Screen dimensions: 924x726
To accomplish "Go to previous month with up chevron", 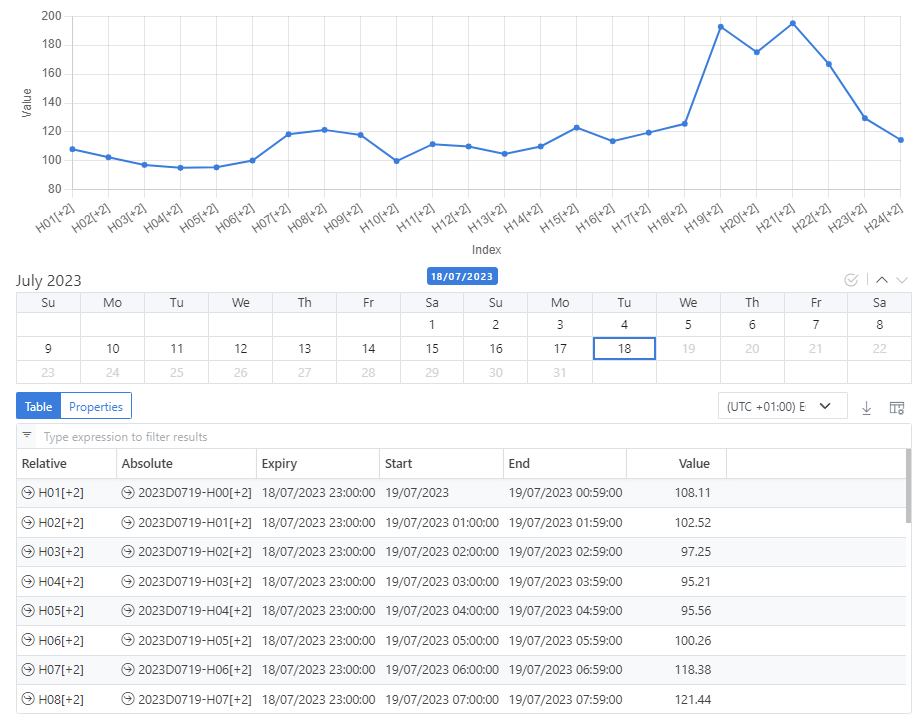I will click(883, 281).
